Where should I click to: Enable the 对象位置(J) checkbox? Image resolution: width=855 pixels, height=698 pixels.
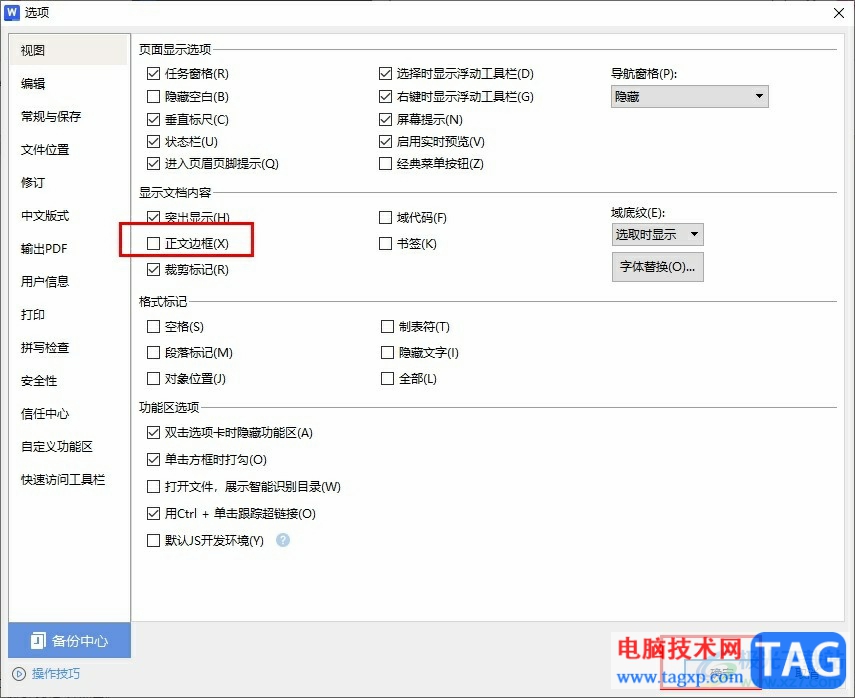pos(153,378)
